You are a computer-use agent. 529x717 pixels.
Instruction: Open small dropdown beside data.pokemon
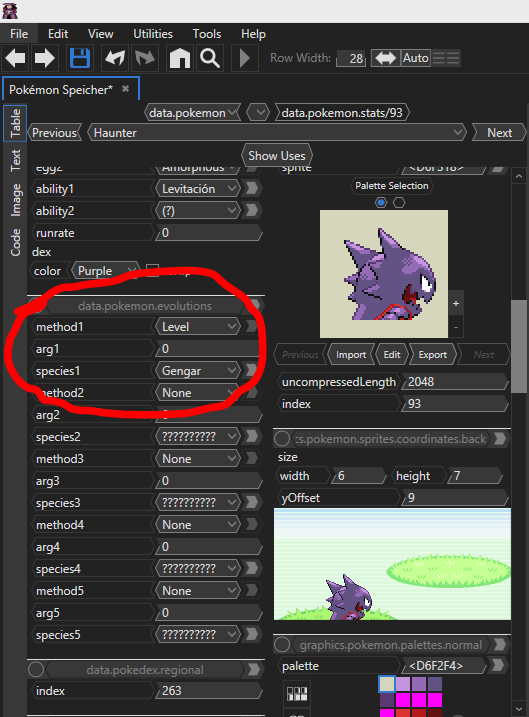pos(258,112)
